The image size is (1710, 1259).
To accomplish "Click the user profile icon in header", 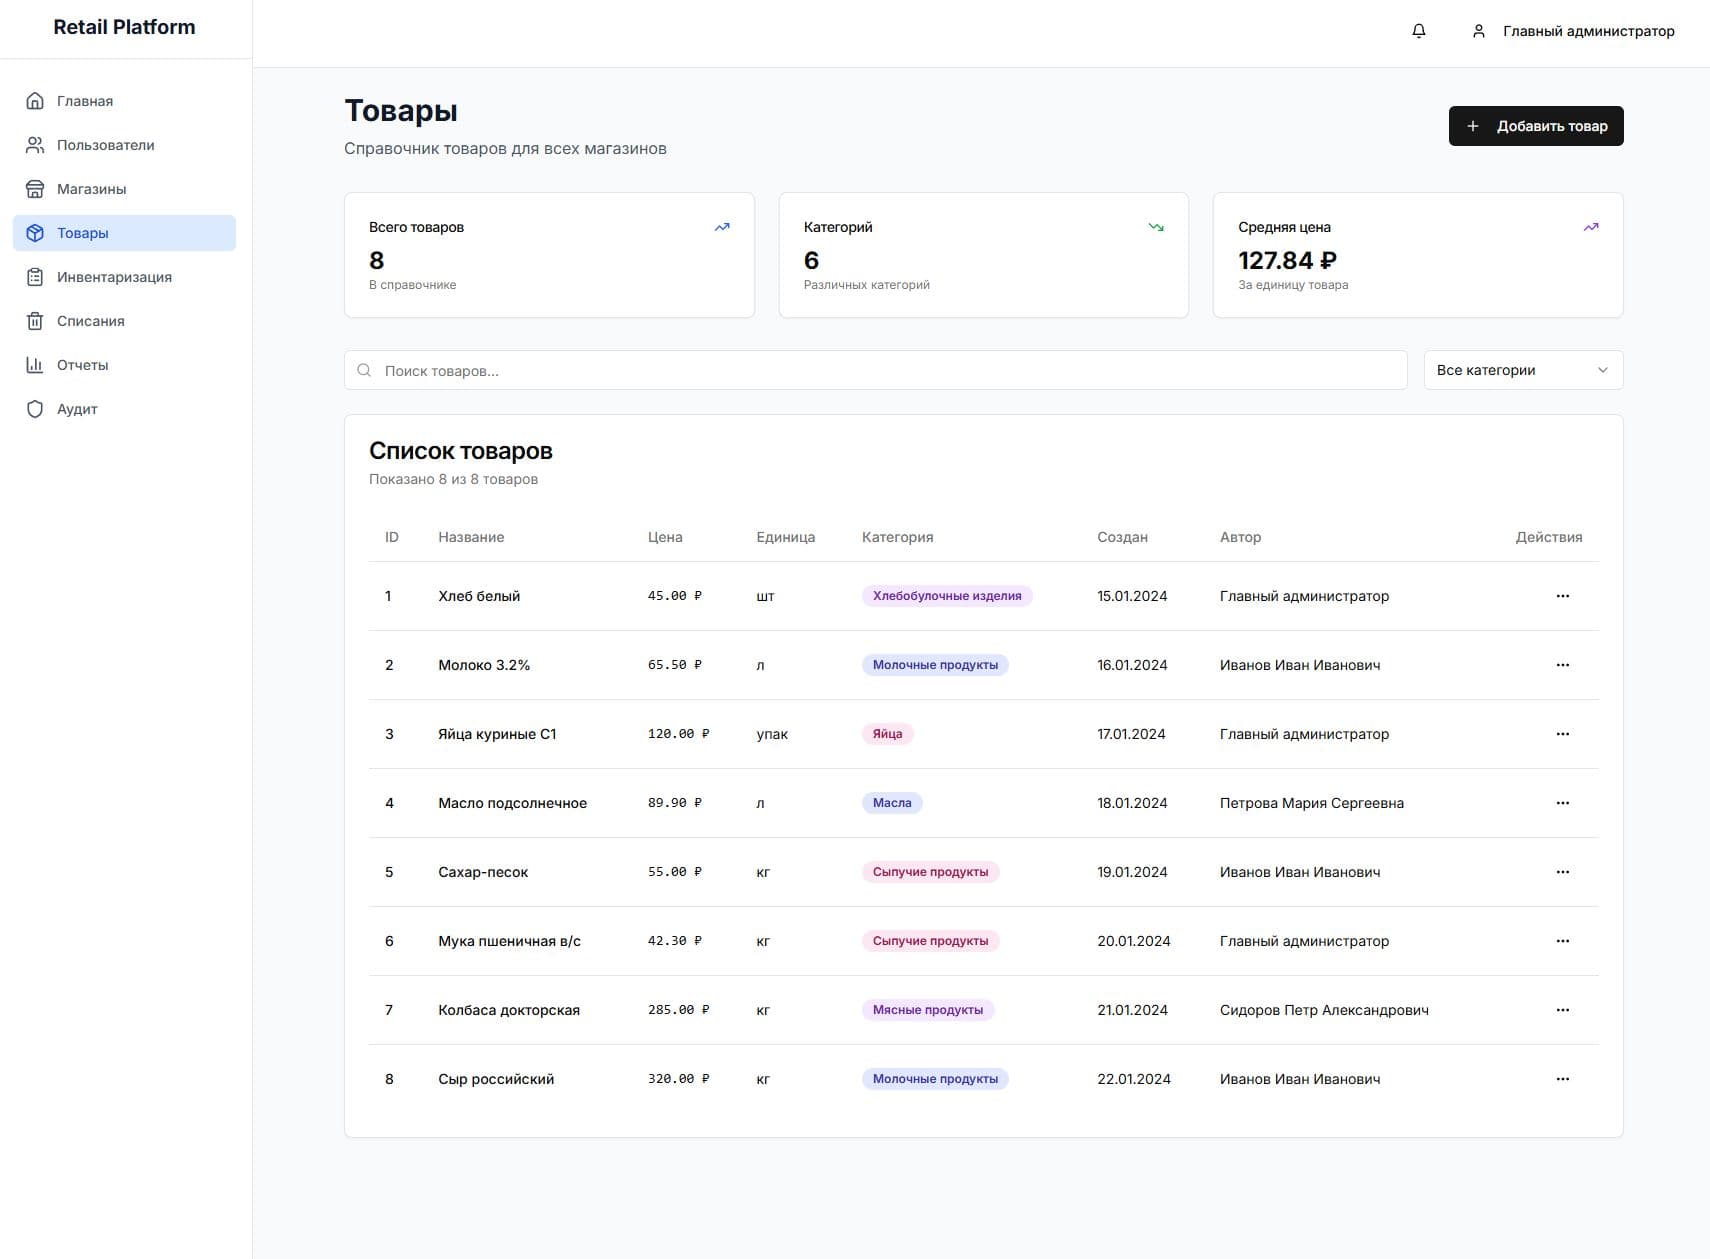I will point(1478,31).
